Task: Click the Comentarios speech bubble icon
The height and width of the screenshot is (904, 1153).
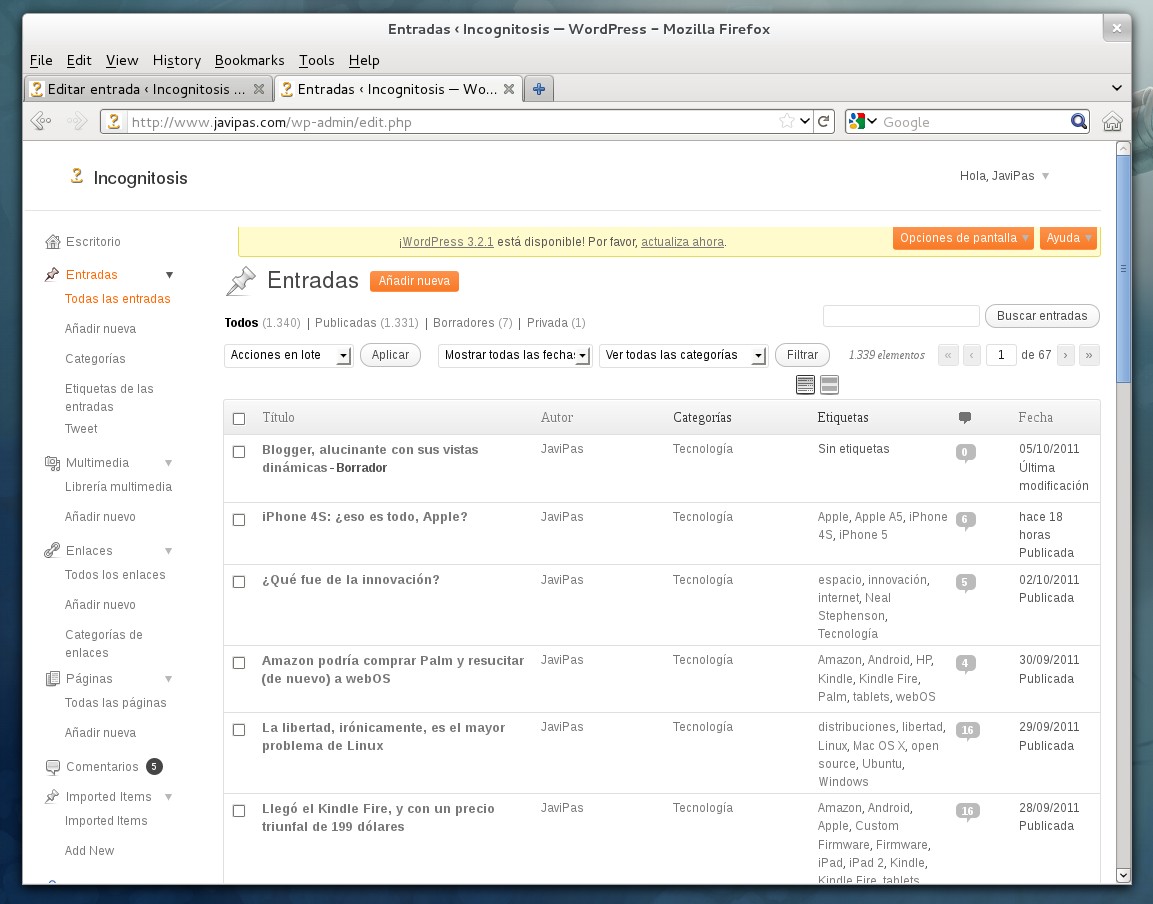Action: coord(52,767)
